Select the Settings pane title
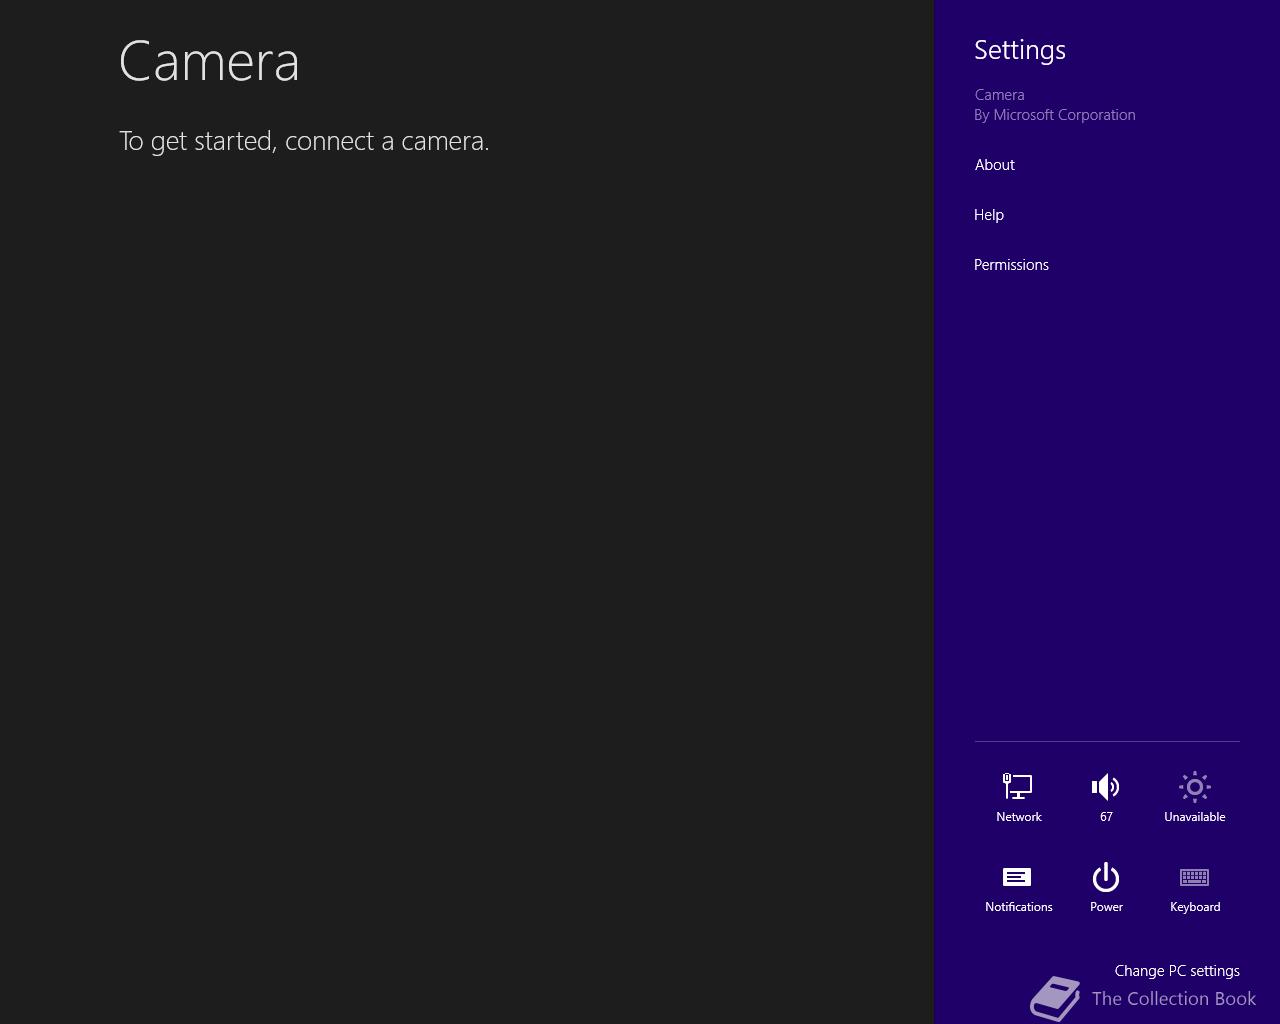1280x1024 pixels. click(x=1020, y=50)
